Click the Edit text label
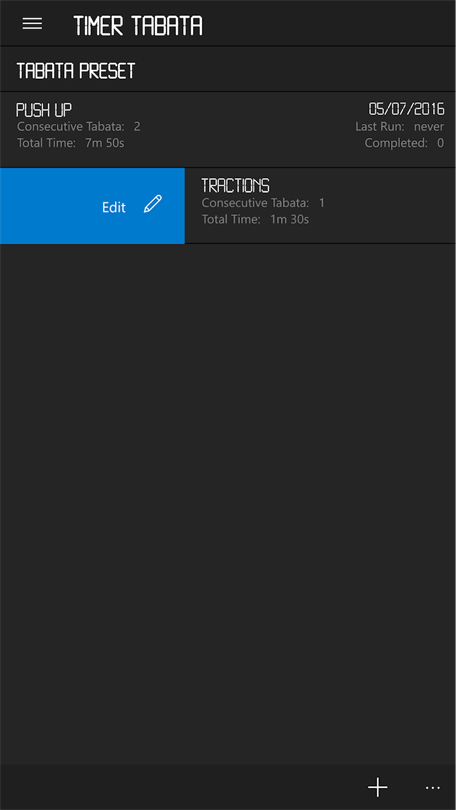 [114, 207]
